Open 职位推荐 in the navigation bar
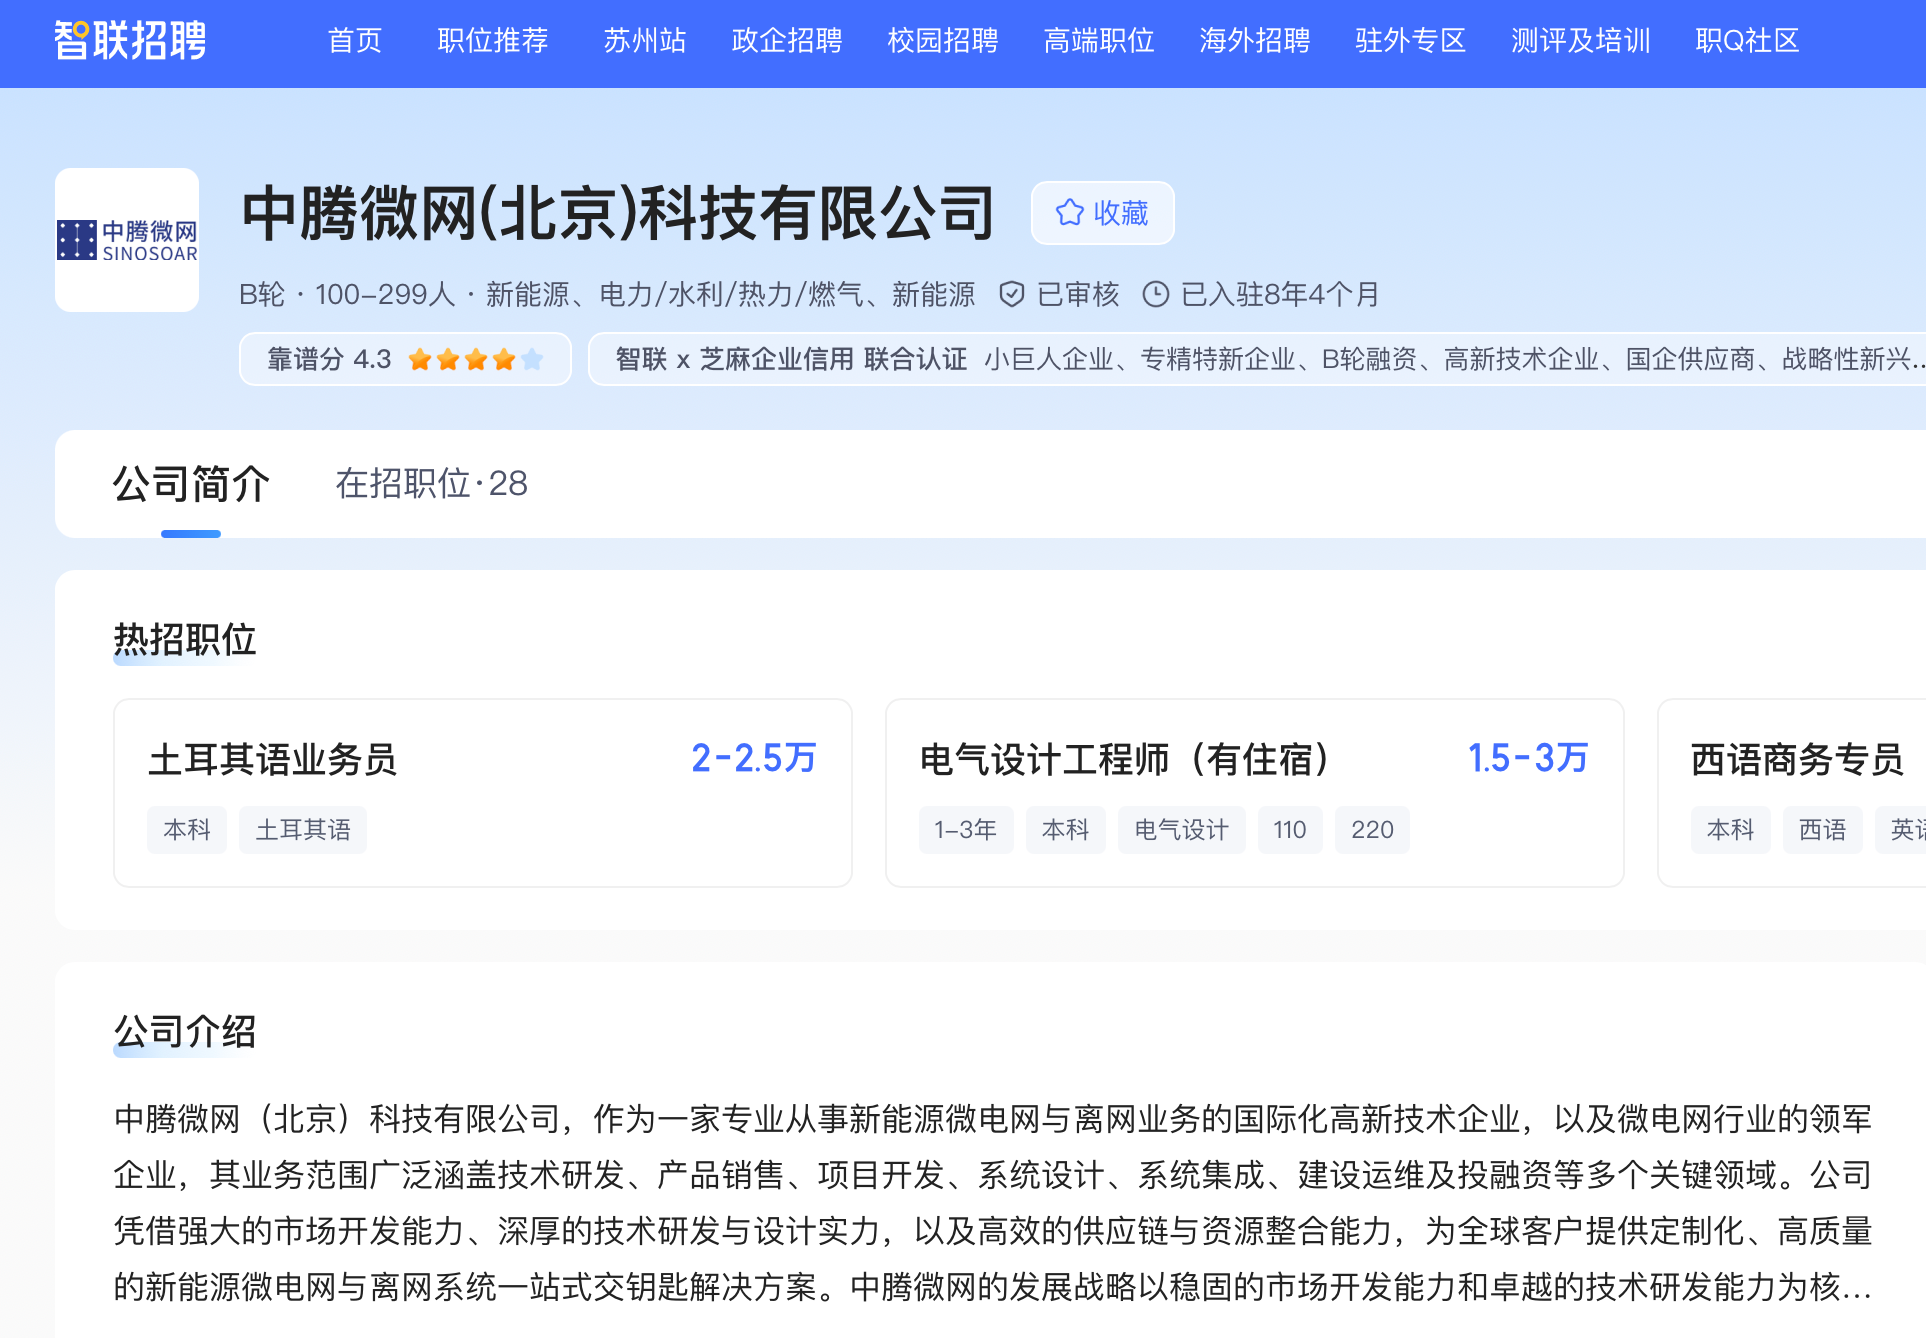Image resolution: width=1926 pixels, height=1338 pixels. click(x=492, y=41)
